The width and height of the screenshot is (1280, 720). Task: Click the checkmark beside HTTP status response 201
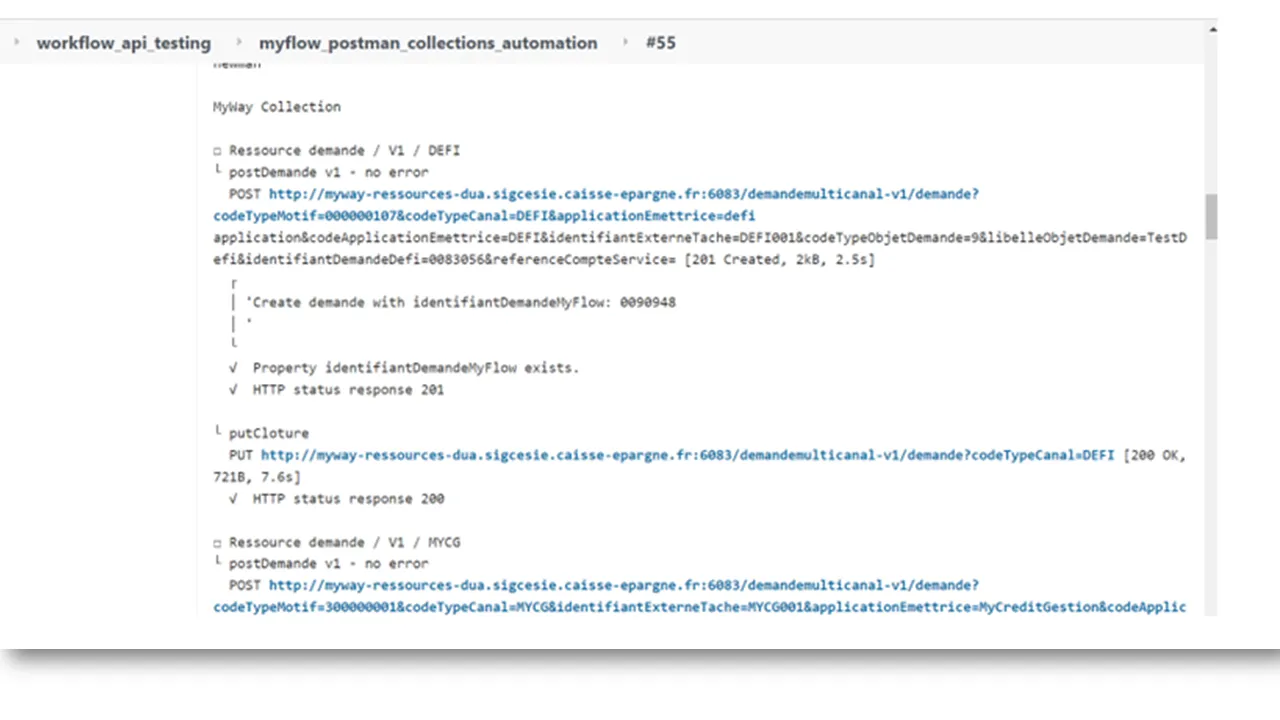(232, 389)
